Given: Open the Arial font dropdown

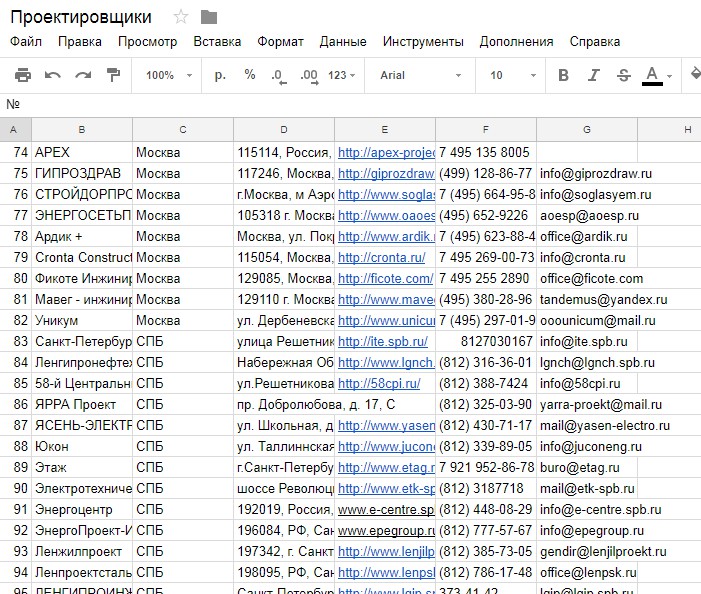Looking at the screenshot, I should pos(414,75).
